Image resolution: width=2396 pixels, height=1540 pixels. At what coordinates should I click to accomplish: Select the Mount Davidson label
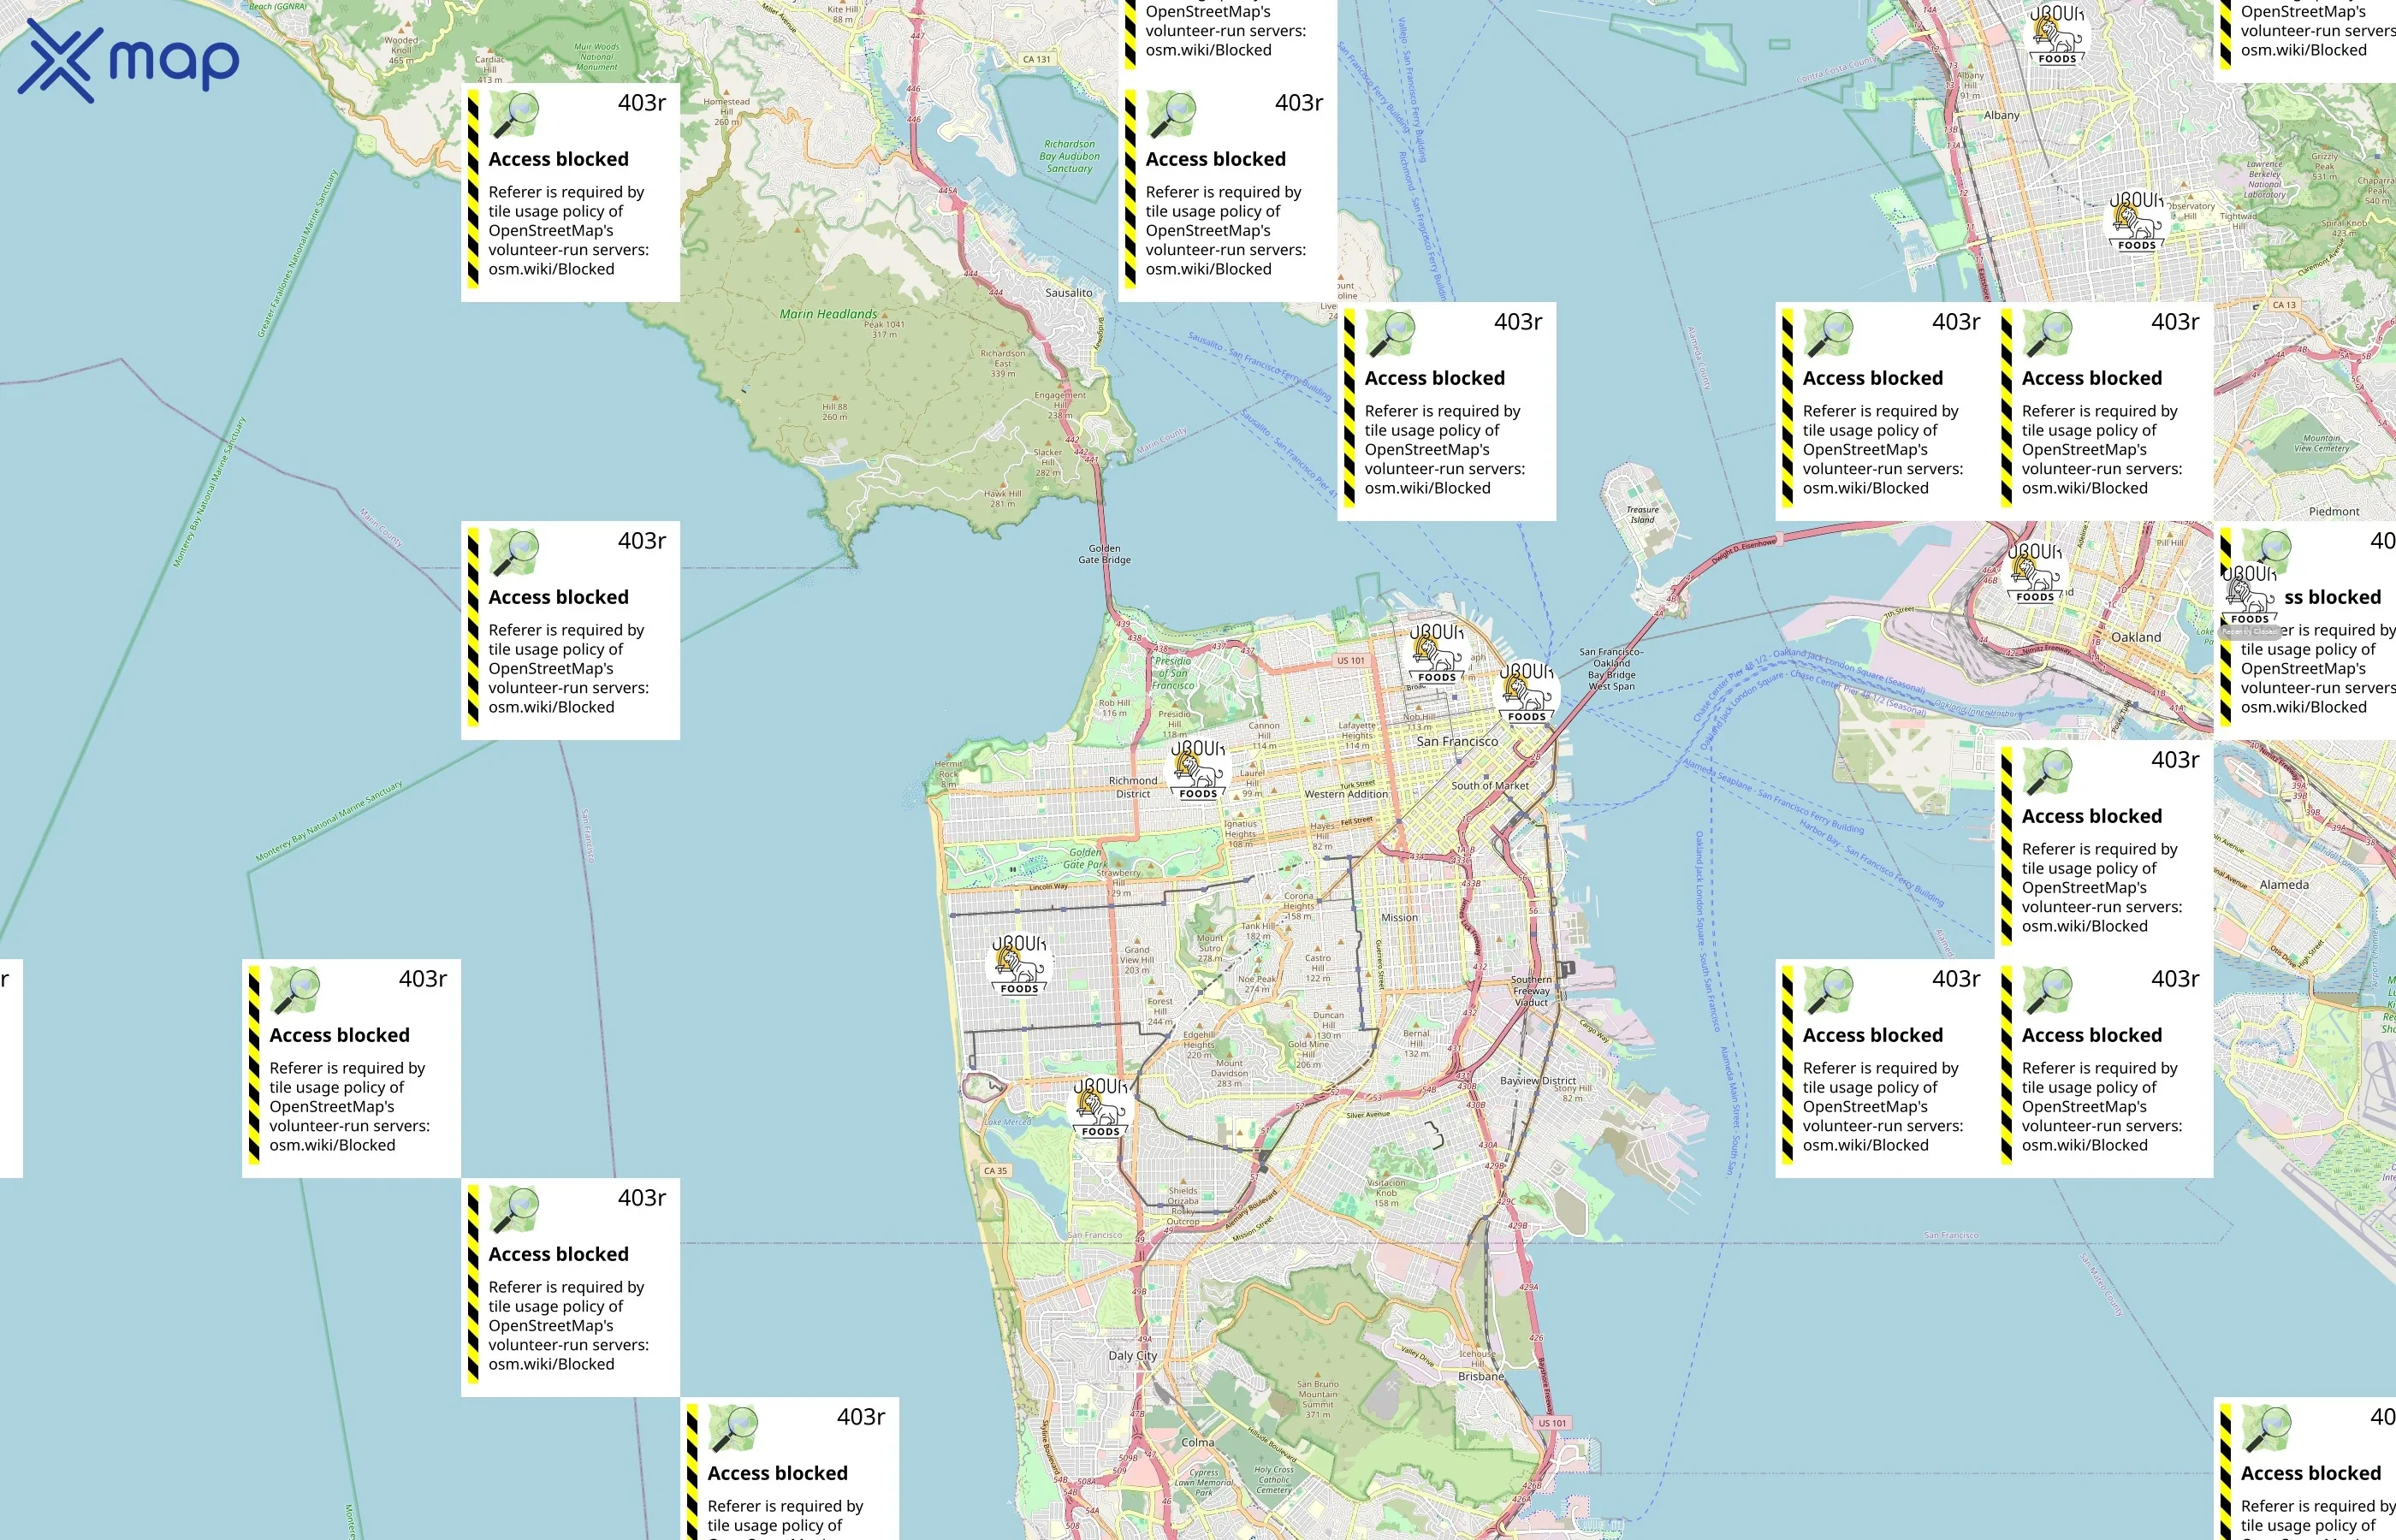tap(1229, 1073)
